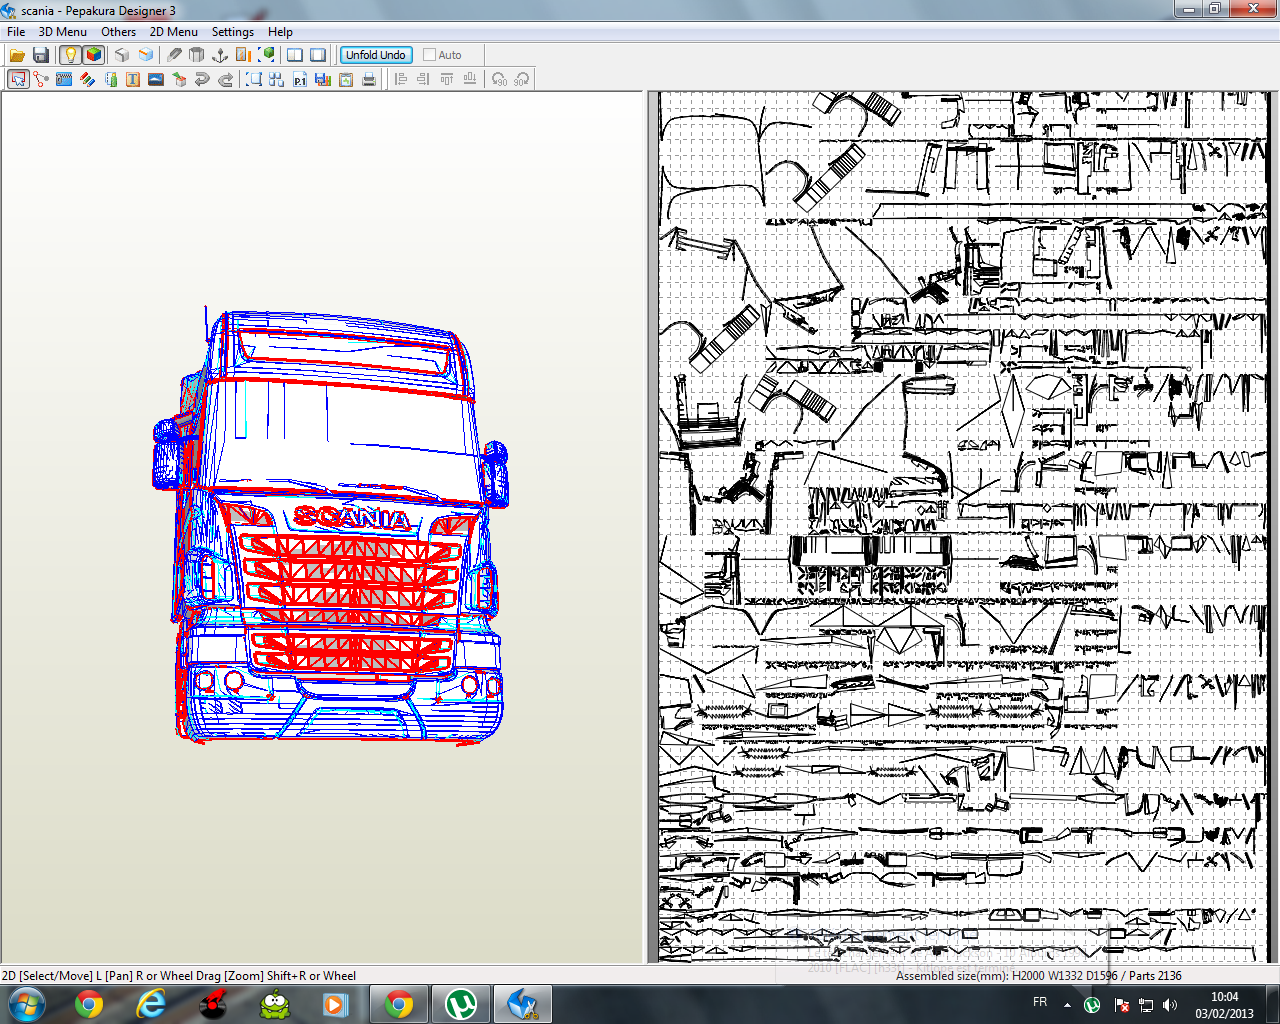Click the 2D Select/Move hint status text
1280x1024 pixels.
point(179,975)
